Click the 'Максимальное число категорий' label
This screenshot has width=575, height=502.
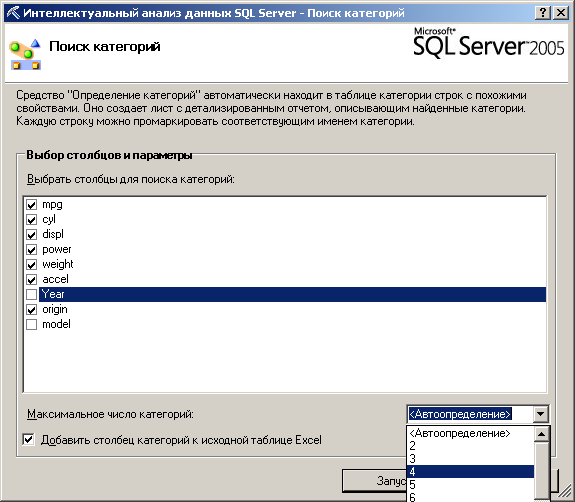pos(110,414)
